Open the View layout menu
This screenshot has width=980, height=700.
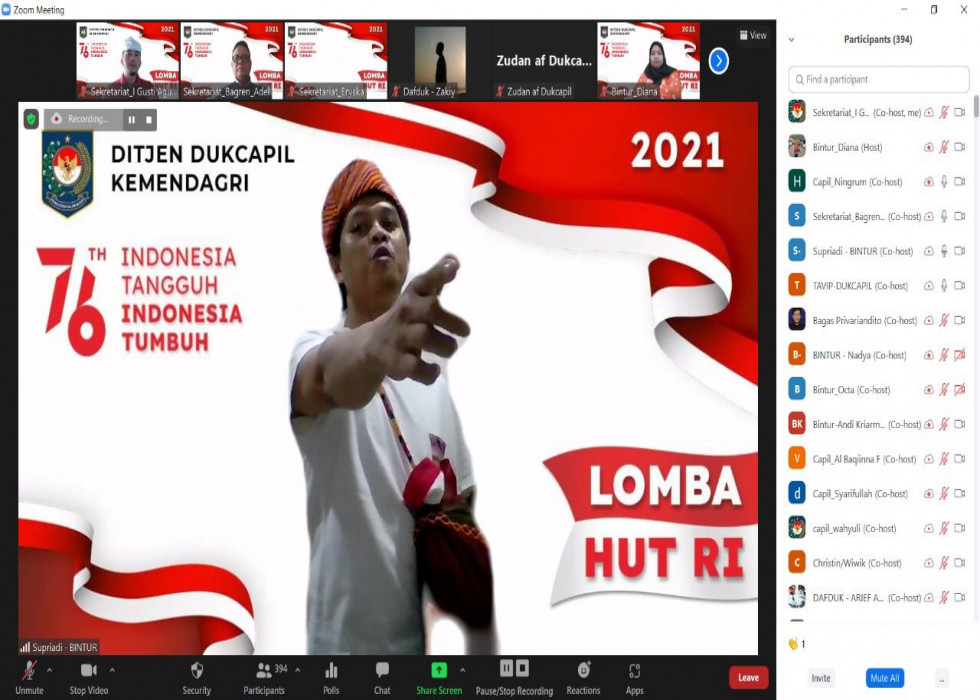tap(753, 36)
